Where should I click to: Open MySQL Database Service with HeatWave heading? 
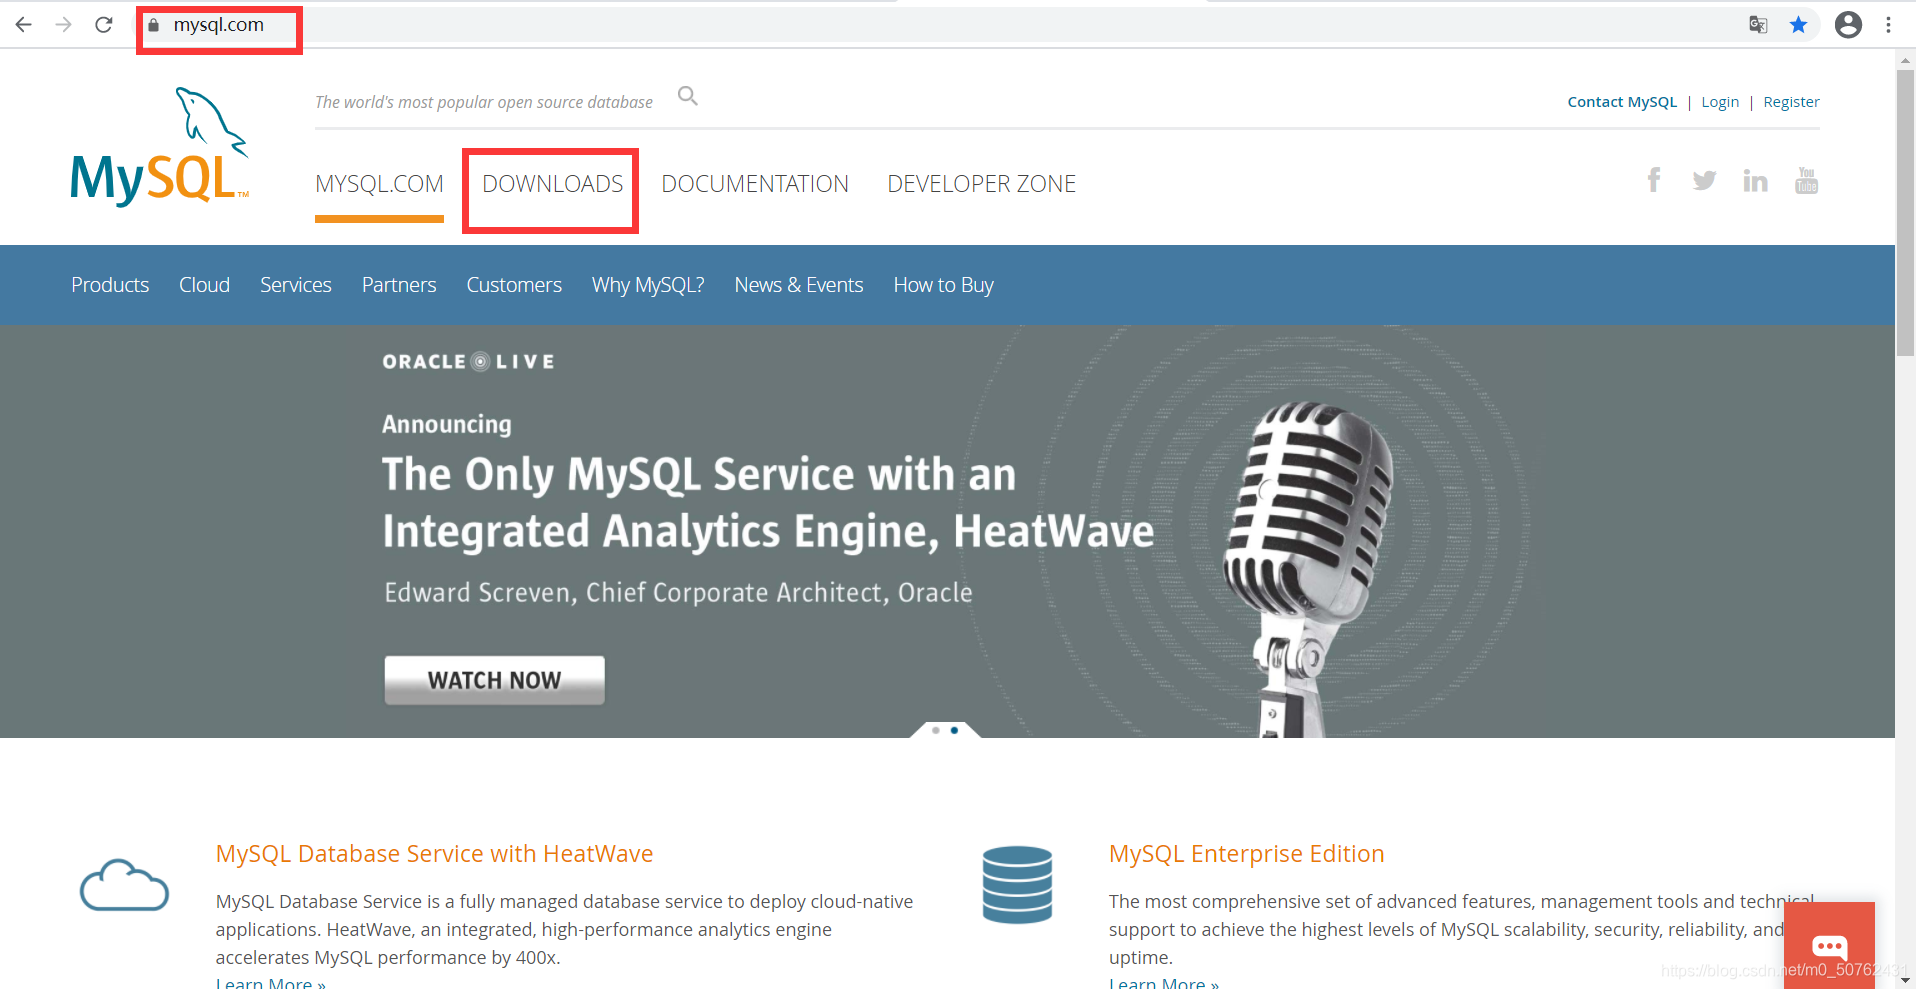click(x=434, y=854)
